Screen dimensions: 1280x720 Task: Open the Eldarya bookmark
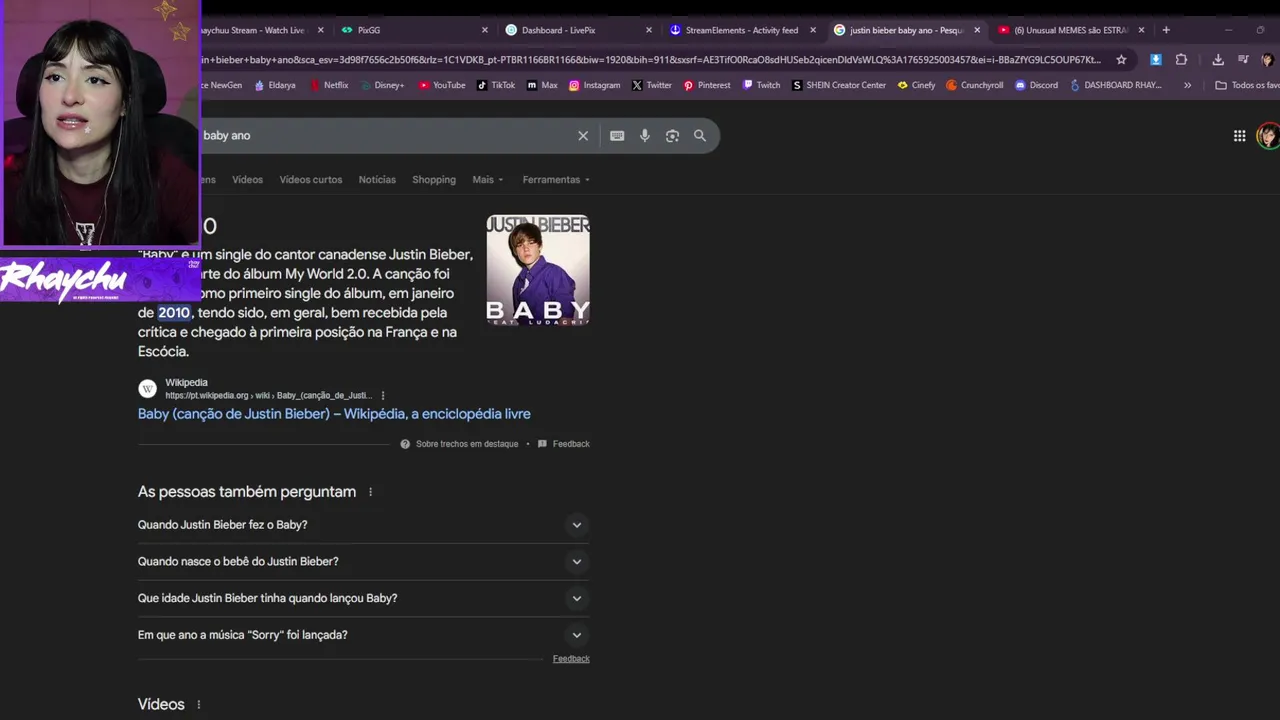coord(275,85)
